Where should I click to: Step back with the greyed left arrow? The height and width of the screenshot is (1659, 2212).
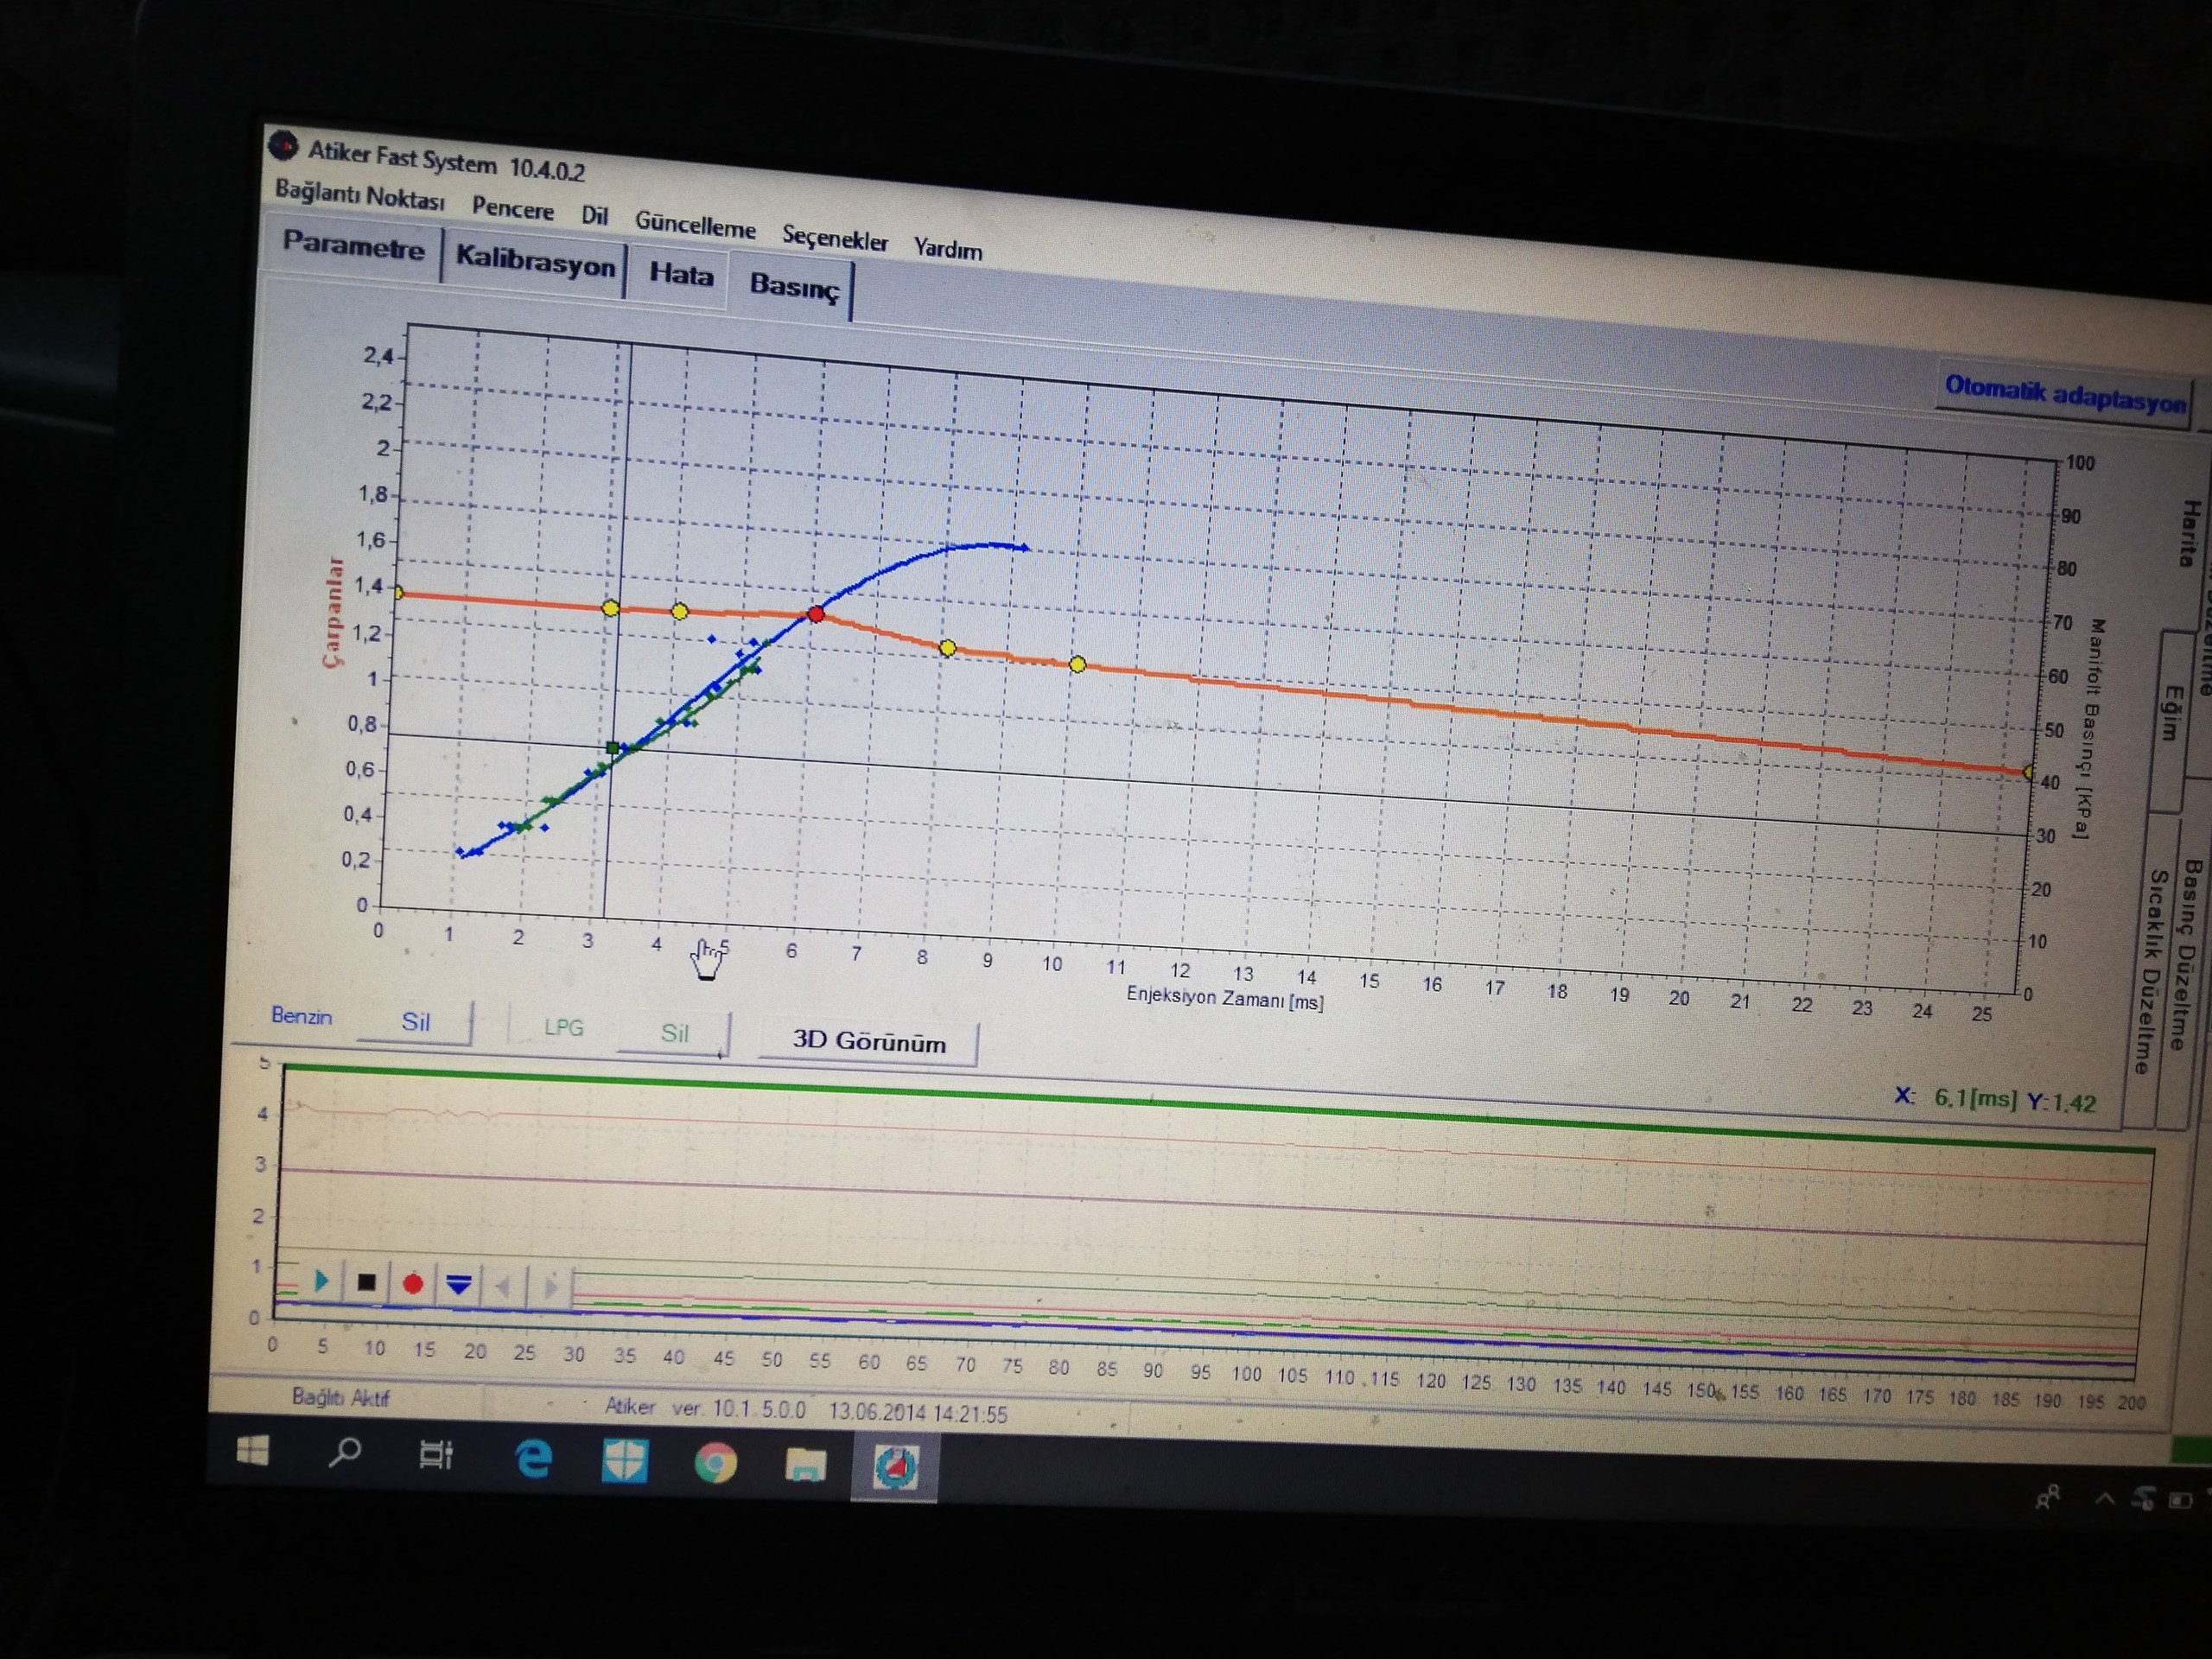coord(504,1286)
